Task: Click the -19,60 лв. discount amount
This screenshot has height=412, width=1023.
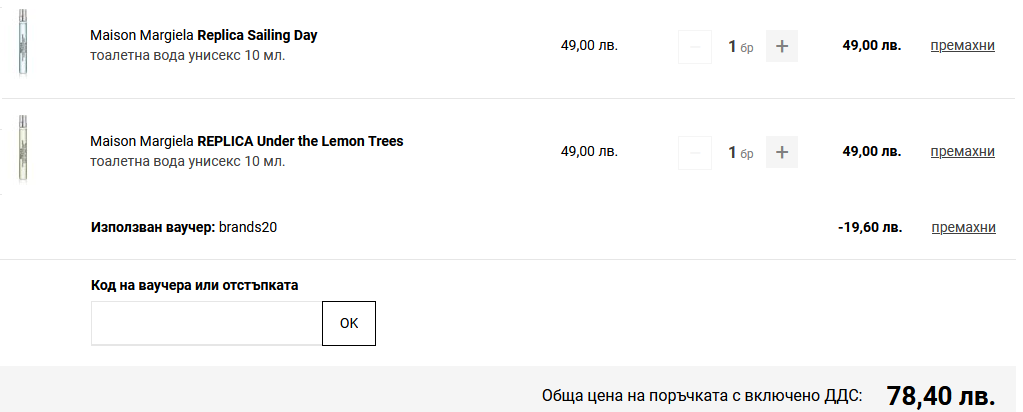Action: (x=869, y=227)
